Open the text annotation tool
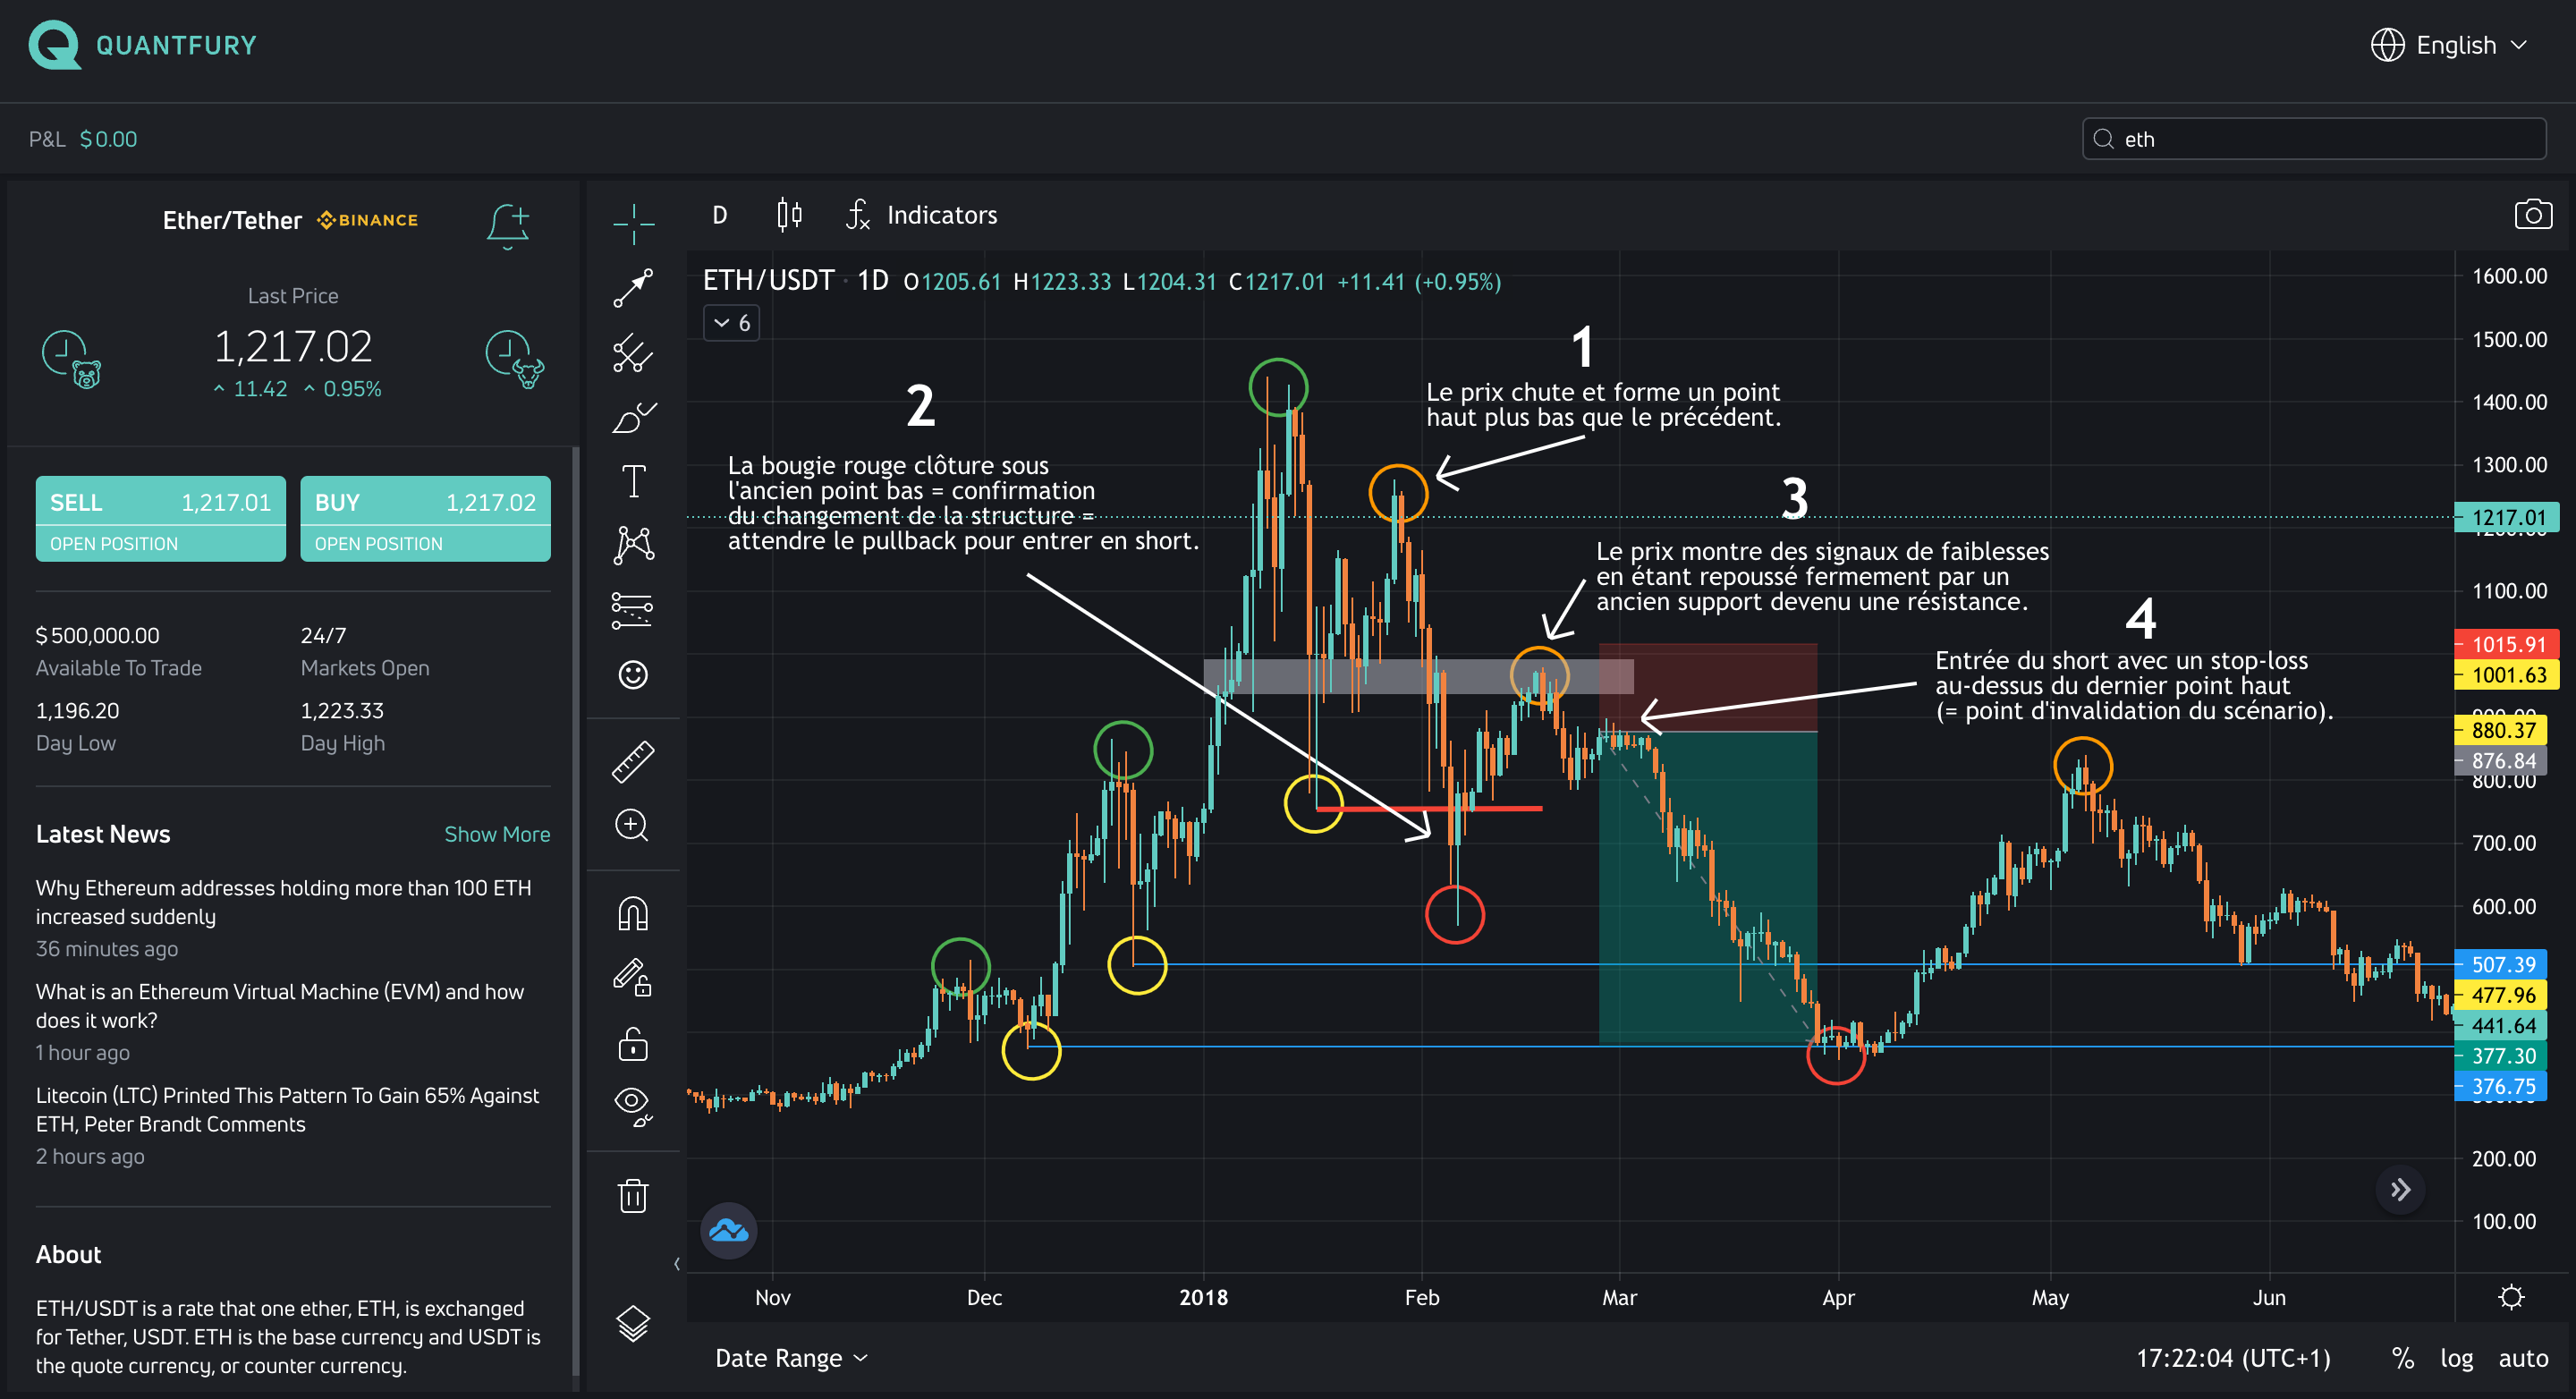 coord(633,480)
